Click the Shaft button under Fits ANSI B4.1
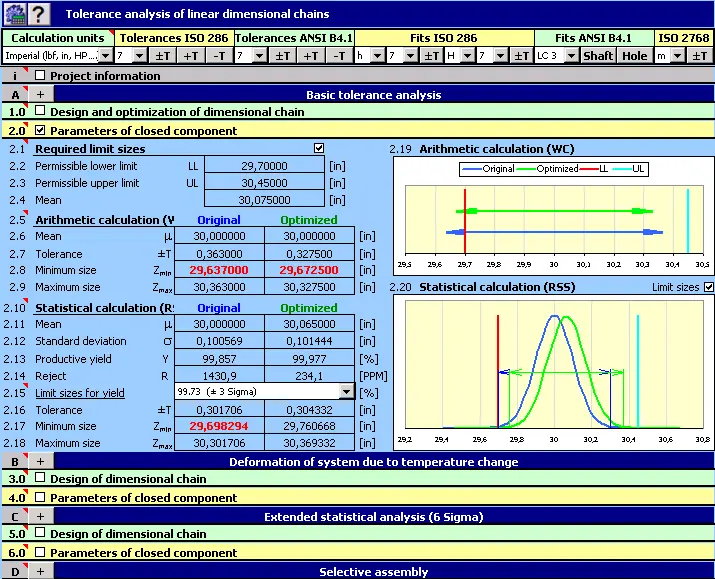The width and height of the screenshot is (715, 579). tap(598, 56)
